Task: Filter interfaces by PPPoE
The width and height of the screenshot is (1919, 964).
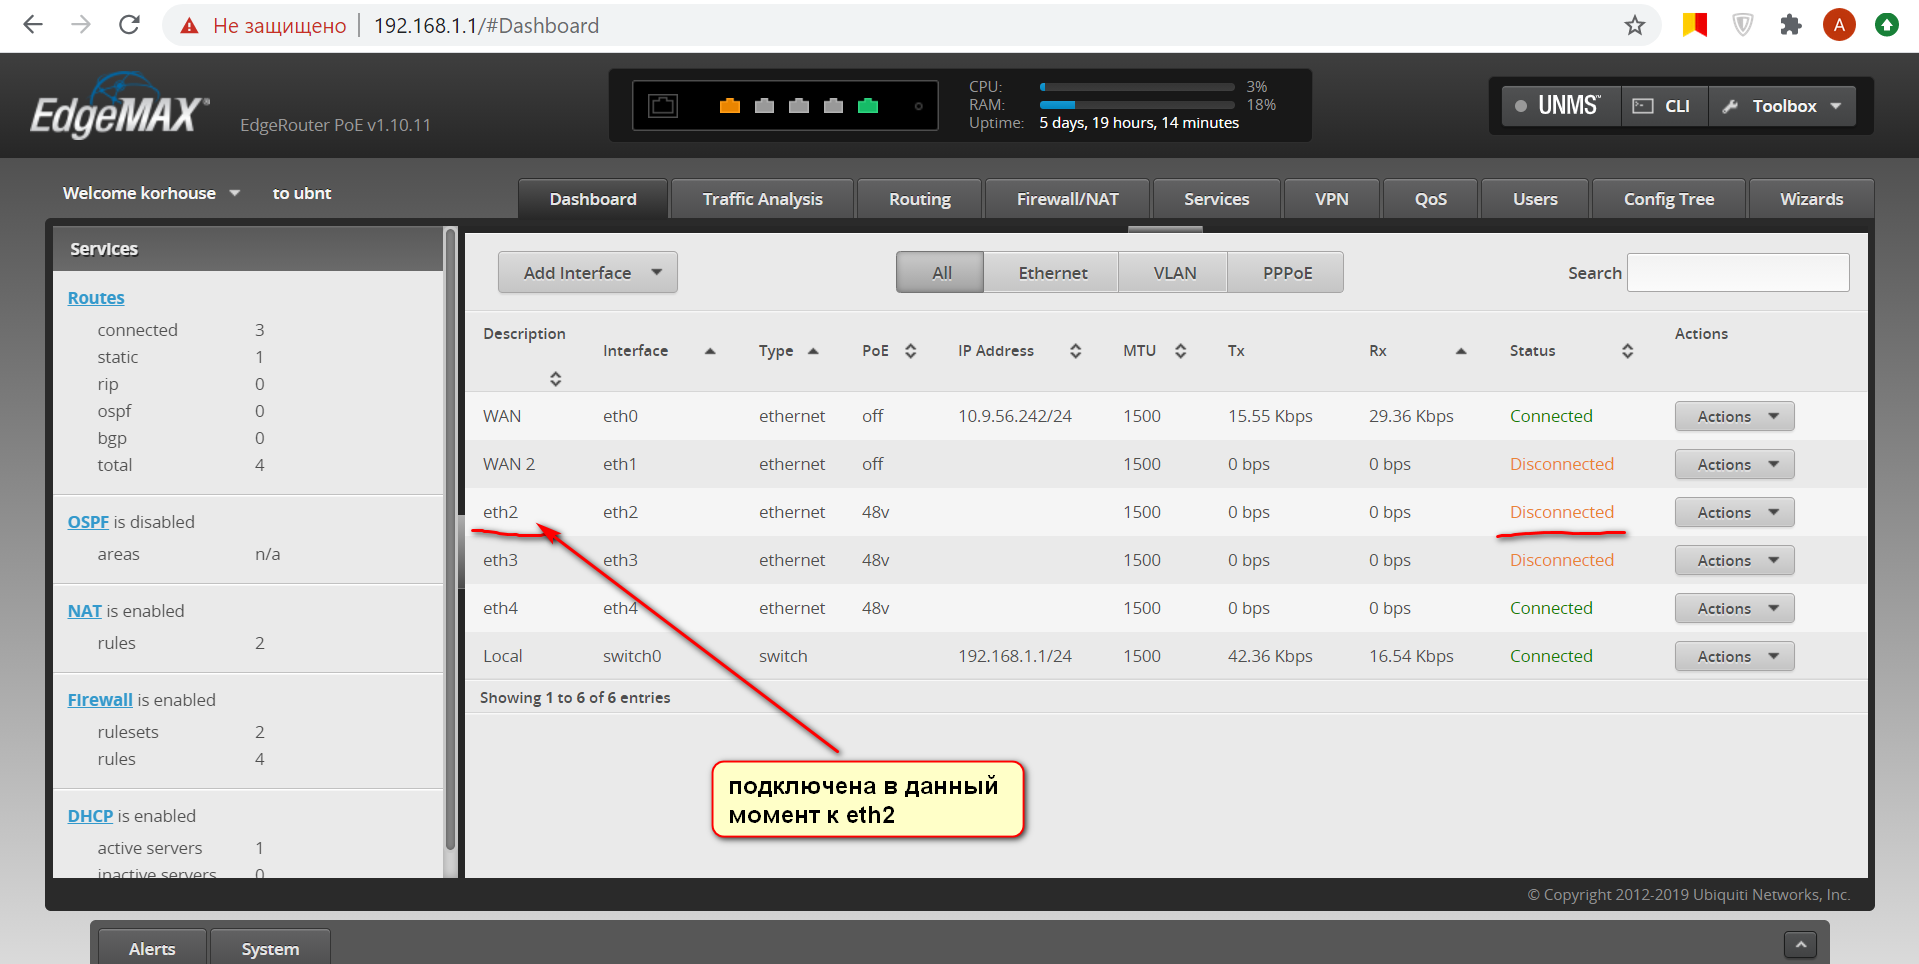Action: click(1286, 272)
